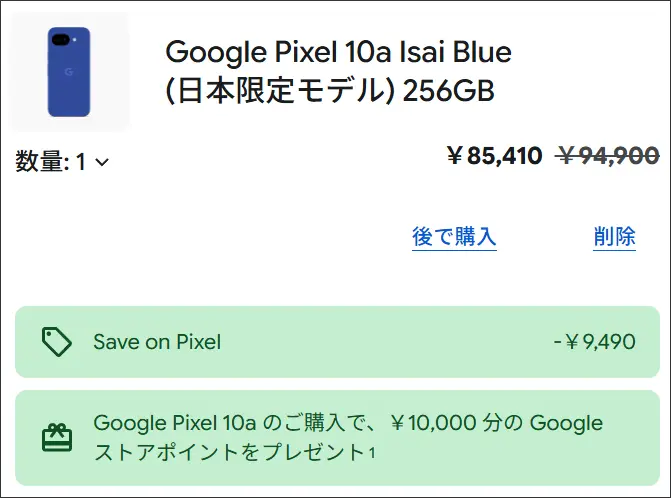Click the Pixel 10a product thumbnail
The width and height of the screenshot is (671, 498).
69,72
